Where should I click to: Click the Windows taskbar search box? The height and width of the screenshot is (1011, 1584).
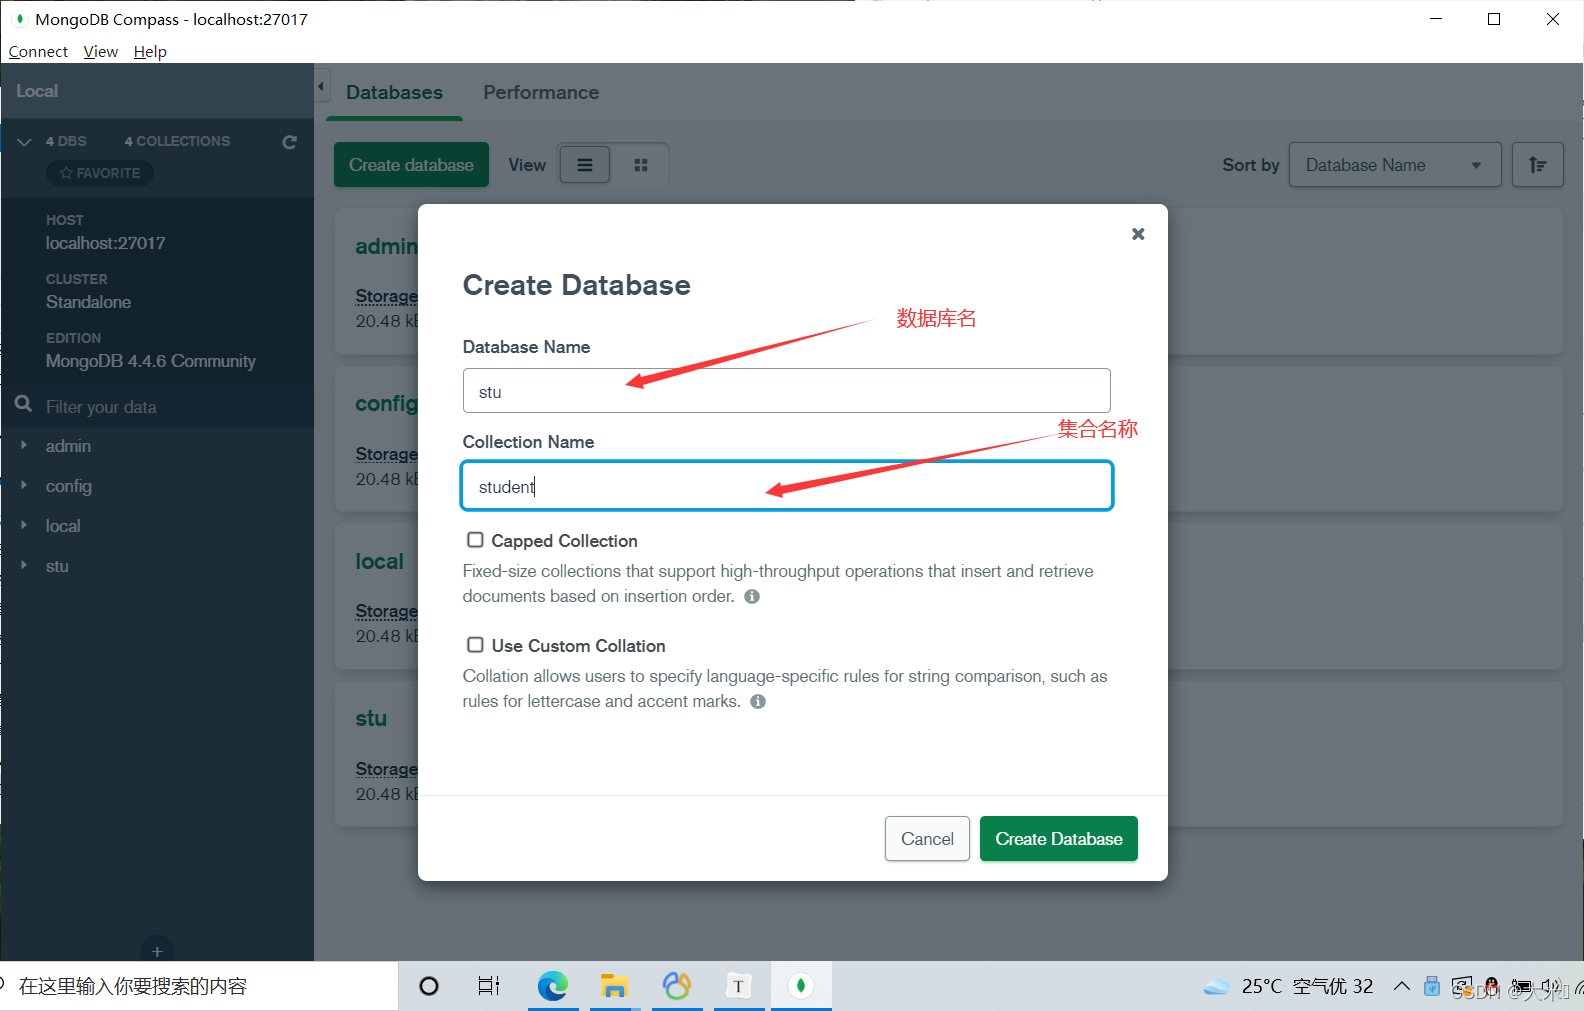(200, 986)
